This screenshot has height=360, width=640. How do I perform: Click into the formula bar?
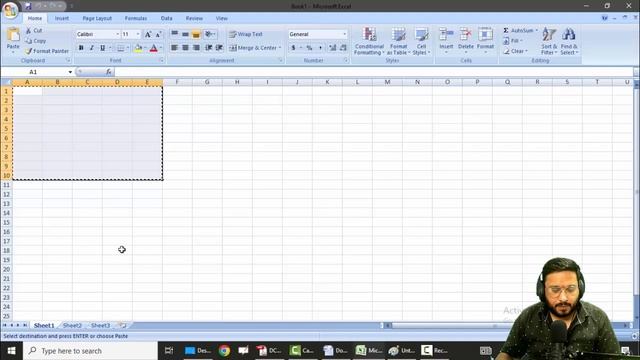[x=373, y=72]
